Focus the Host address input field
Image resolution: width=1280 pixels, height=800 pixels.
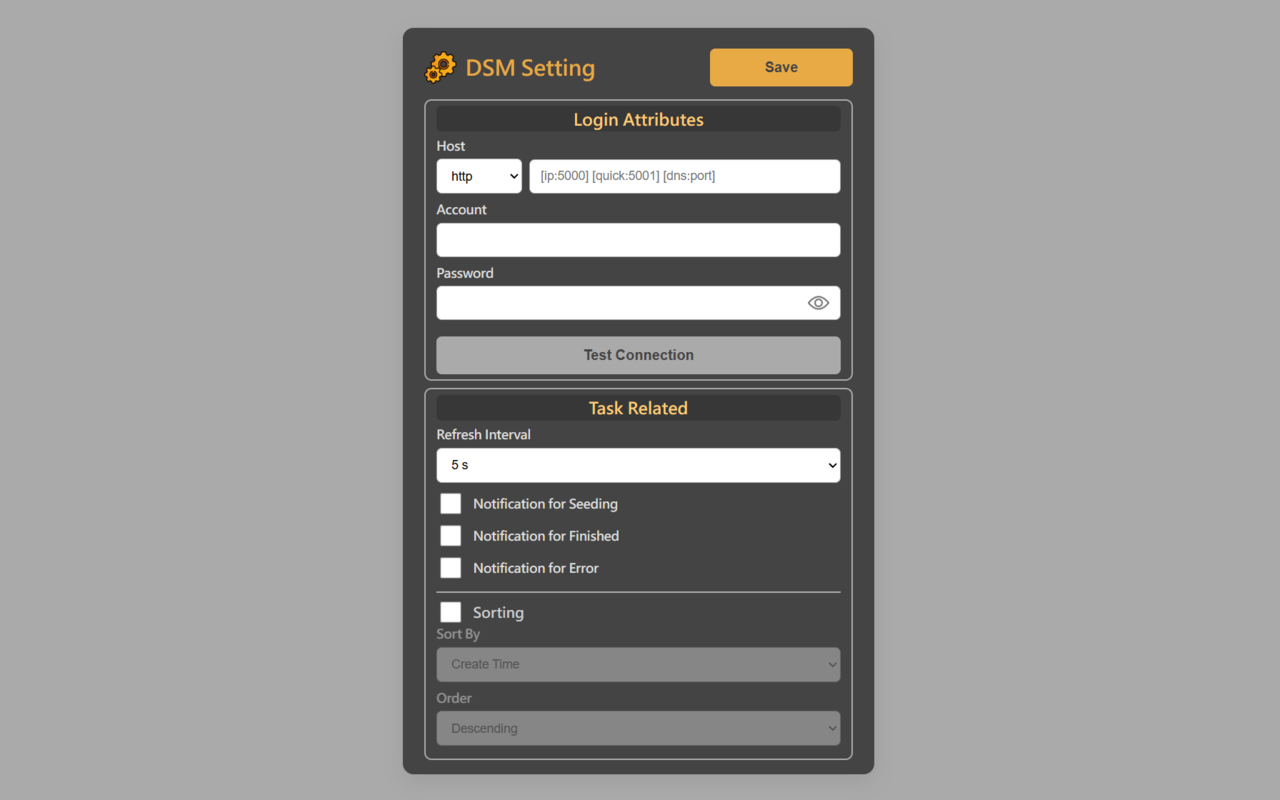coord(685,176)
